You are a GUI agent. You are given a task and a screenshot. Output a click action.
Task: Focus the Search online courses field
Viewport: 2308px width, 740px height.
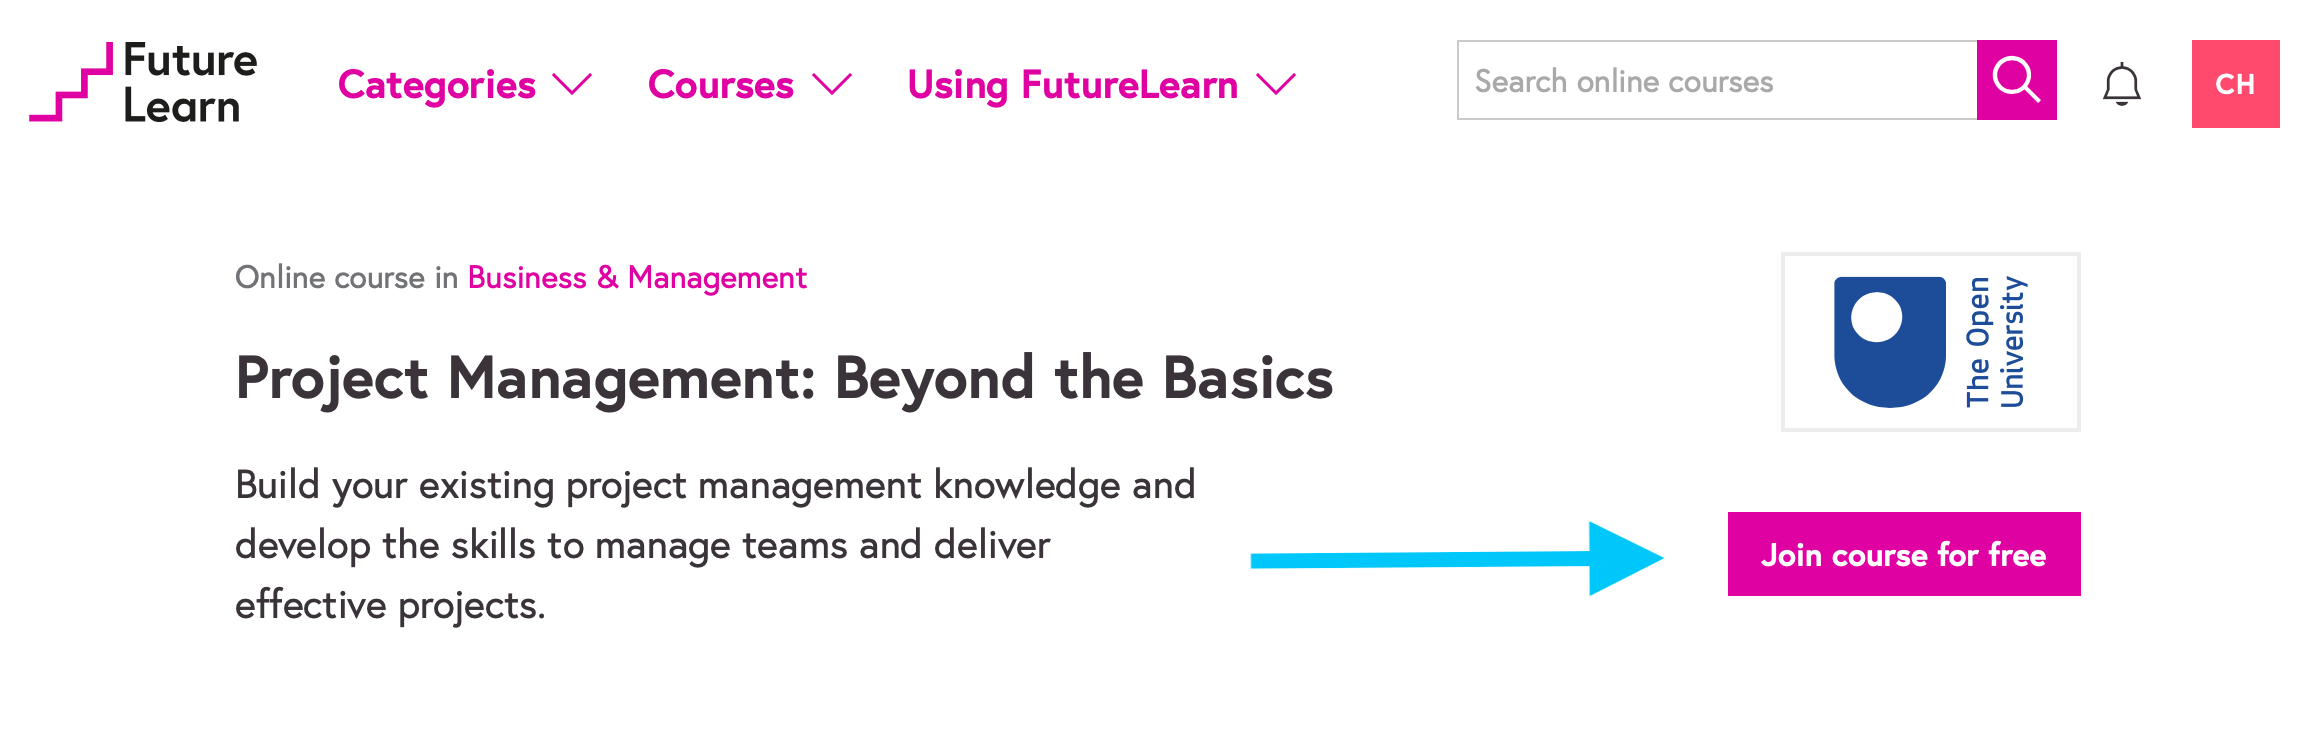pos(1716,81)
